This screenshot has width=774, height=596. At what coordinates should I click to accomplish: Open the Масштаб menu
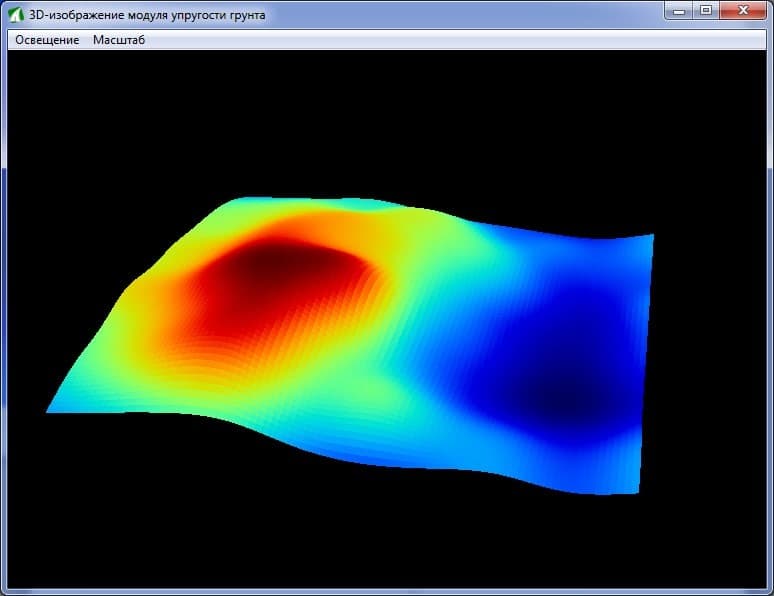pos(119,40)
